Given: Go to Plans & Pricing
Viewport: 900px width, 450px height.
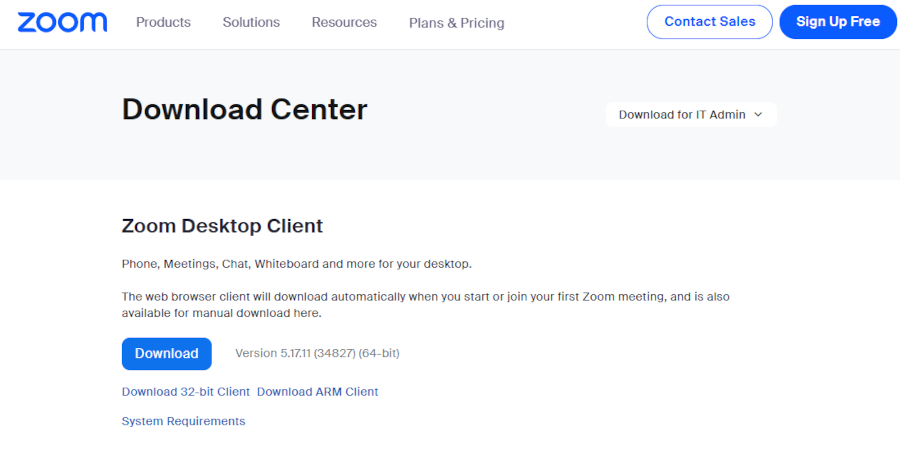Looking at the screenshot, I should pos(456,23).
